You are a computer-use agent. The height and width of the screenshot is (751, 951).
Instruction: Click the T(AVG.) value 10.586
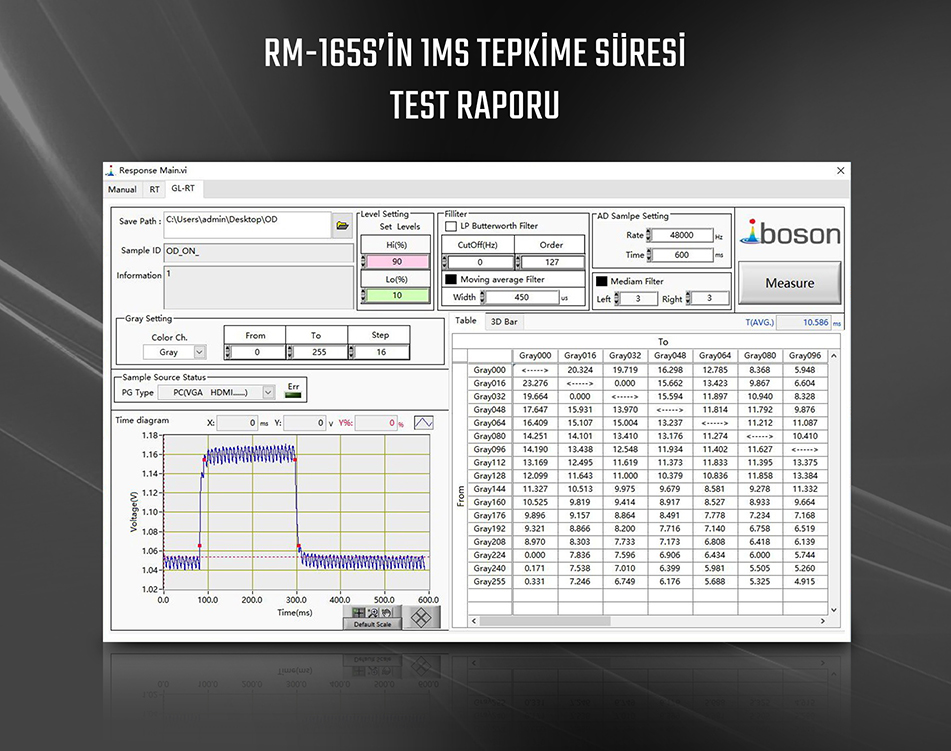(x=804, y=323)
